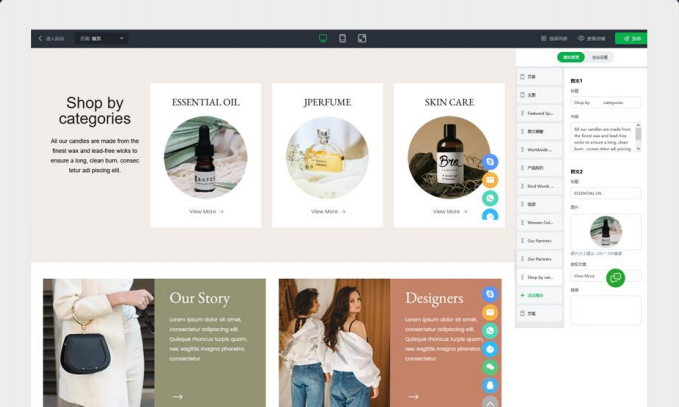Click arrow icon on Our Story card
679x407 pixels.
pos(177,397)
